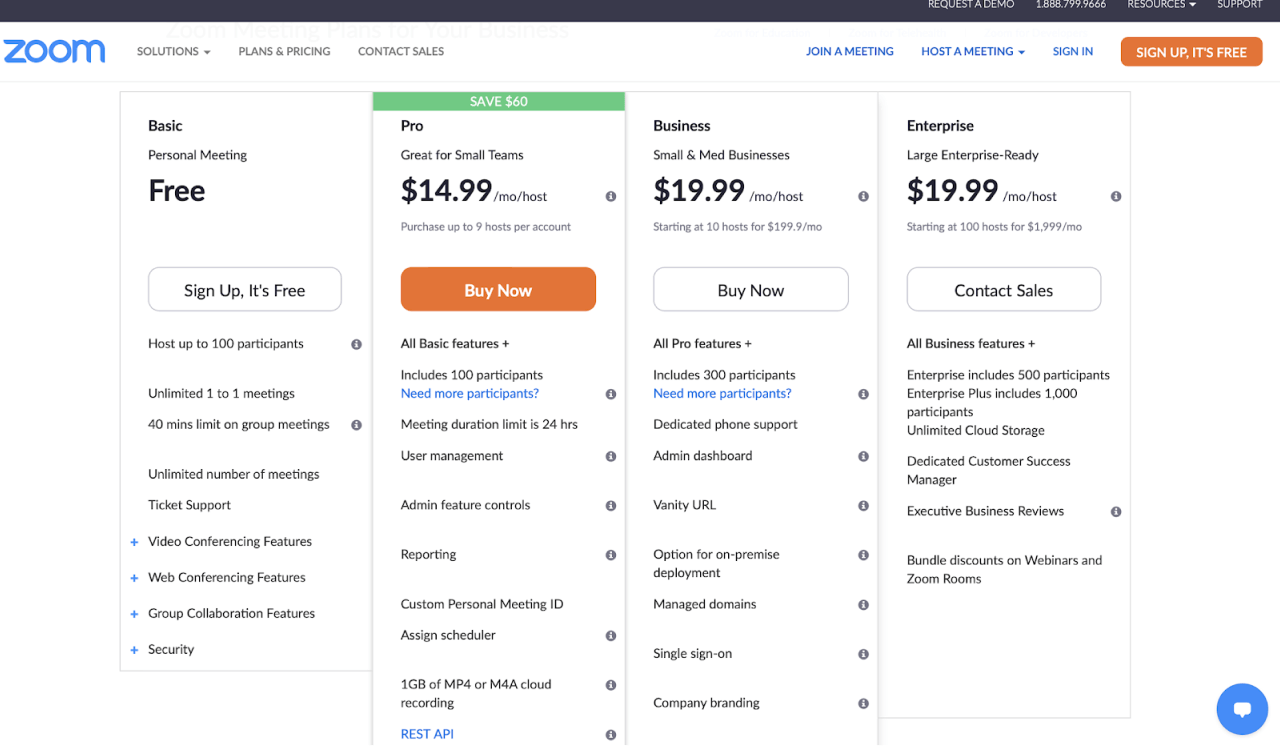1280x746 pixels.
Task: Show info icon beside Pro $14.99 price
Action: point(611,197)
